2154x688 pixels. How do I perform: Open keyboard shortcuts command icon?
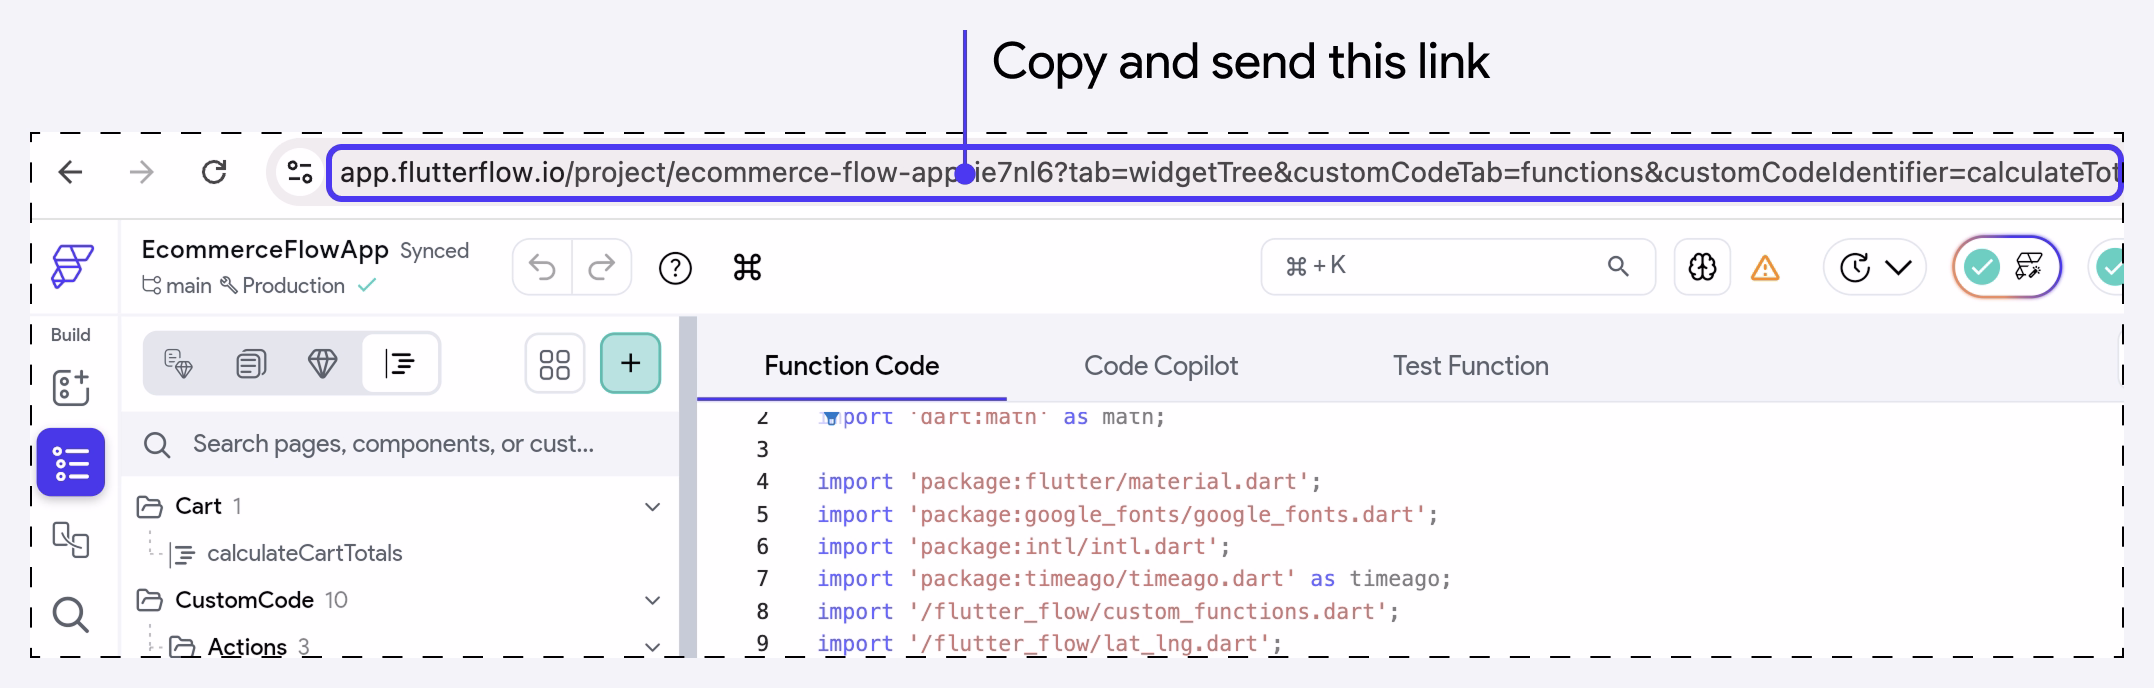pos(747,267)
